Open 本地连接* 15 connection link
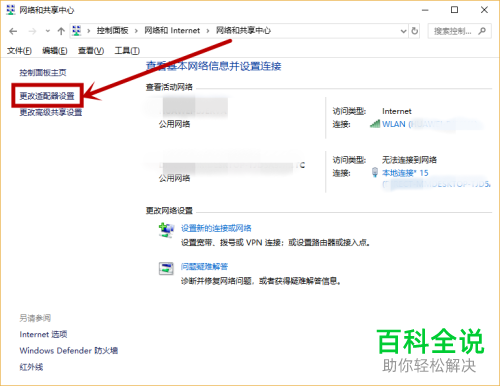 [x=405, y=173]
